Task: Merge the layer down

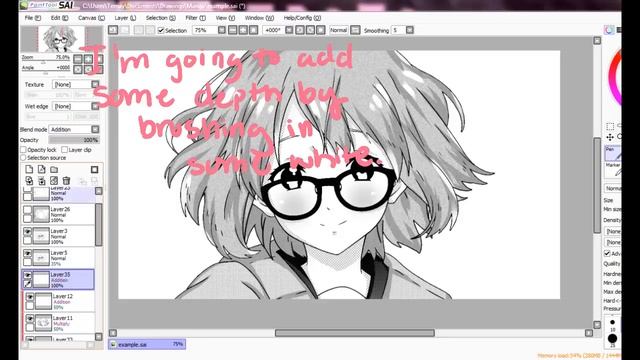Action: point(42,180)
